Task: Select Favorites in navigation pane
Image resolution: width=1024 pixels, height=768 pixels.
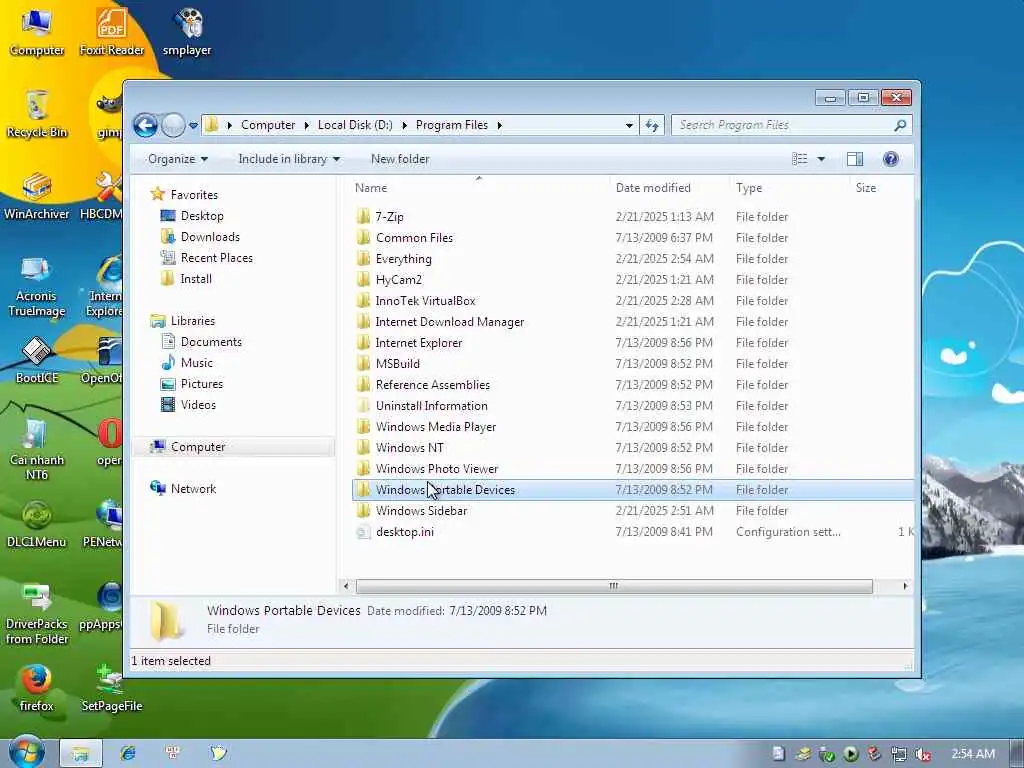Action: pyautogui.click(x=193, y=195)
